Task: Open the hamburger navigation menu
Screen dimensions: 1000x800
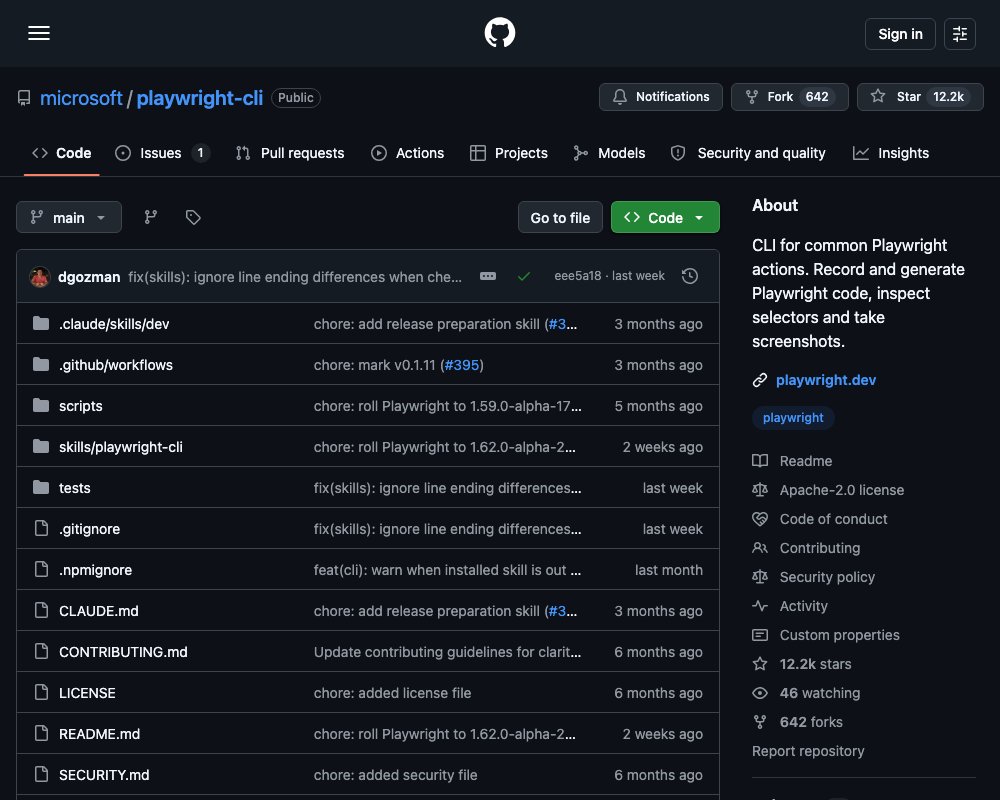Action: click(x=39, y=33)
